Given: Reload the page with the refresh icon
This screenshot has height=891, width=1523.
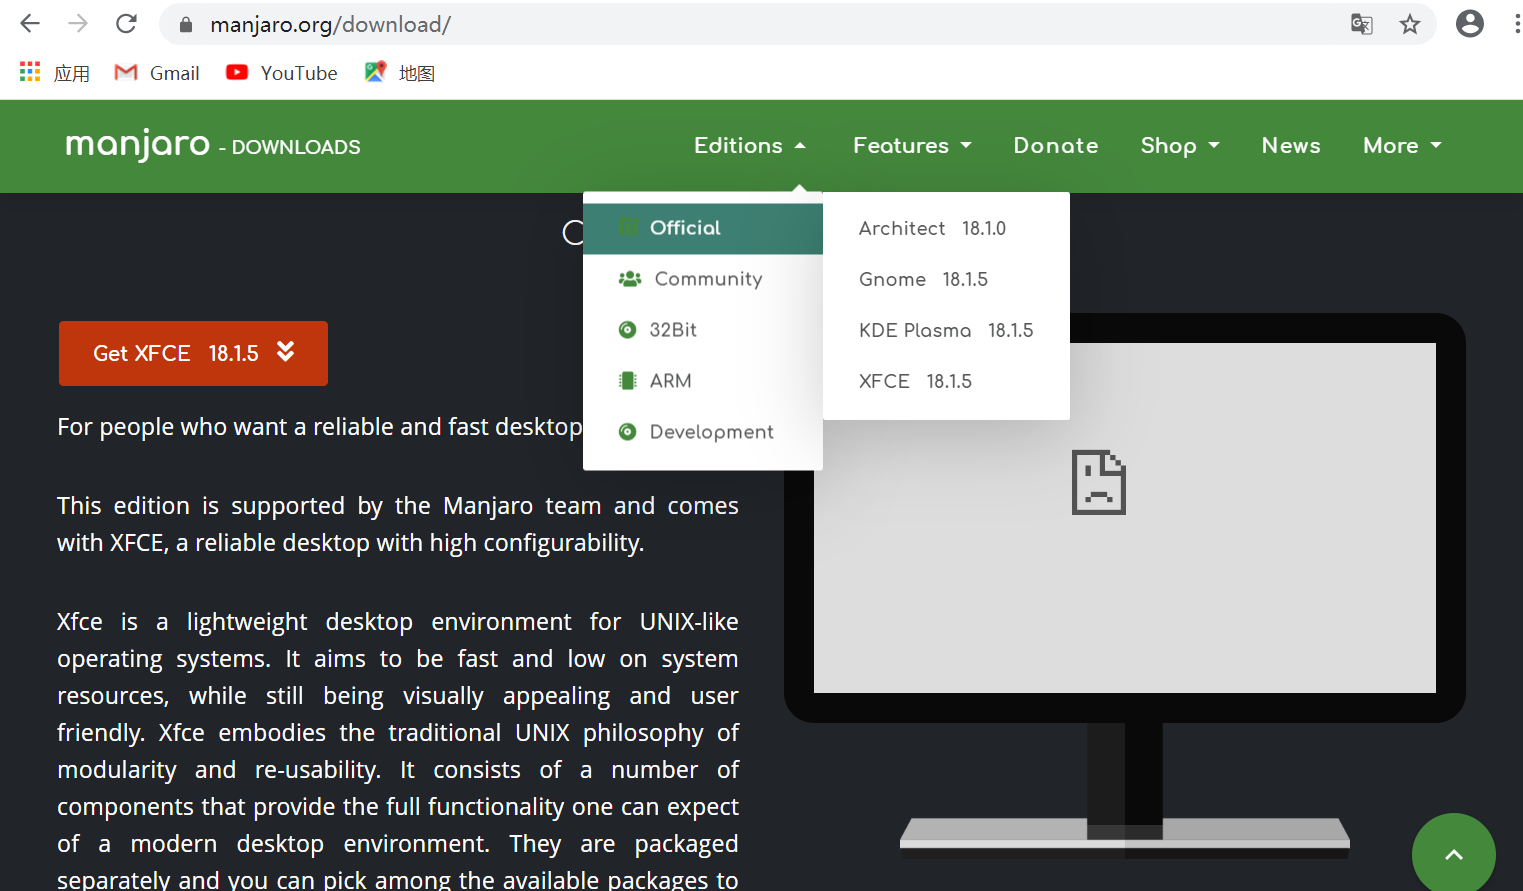Looking at the screenshot, I should pyautogui.click(x=126, y=24).
